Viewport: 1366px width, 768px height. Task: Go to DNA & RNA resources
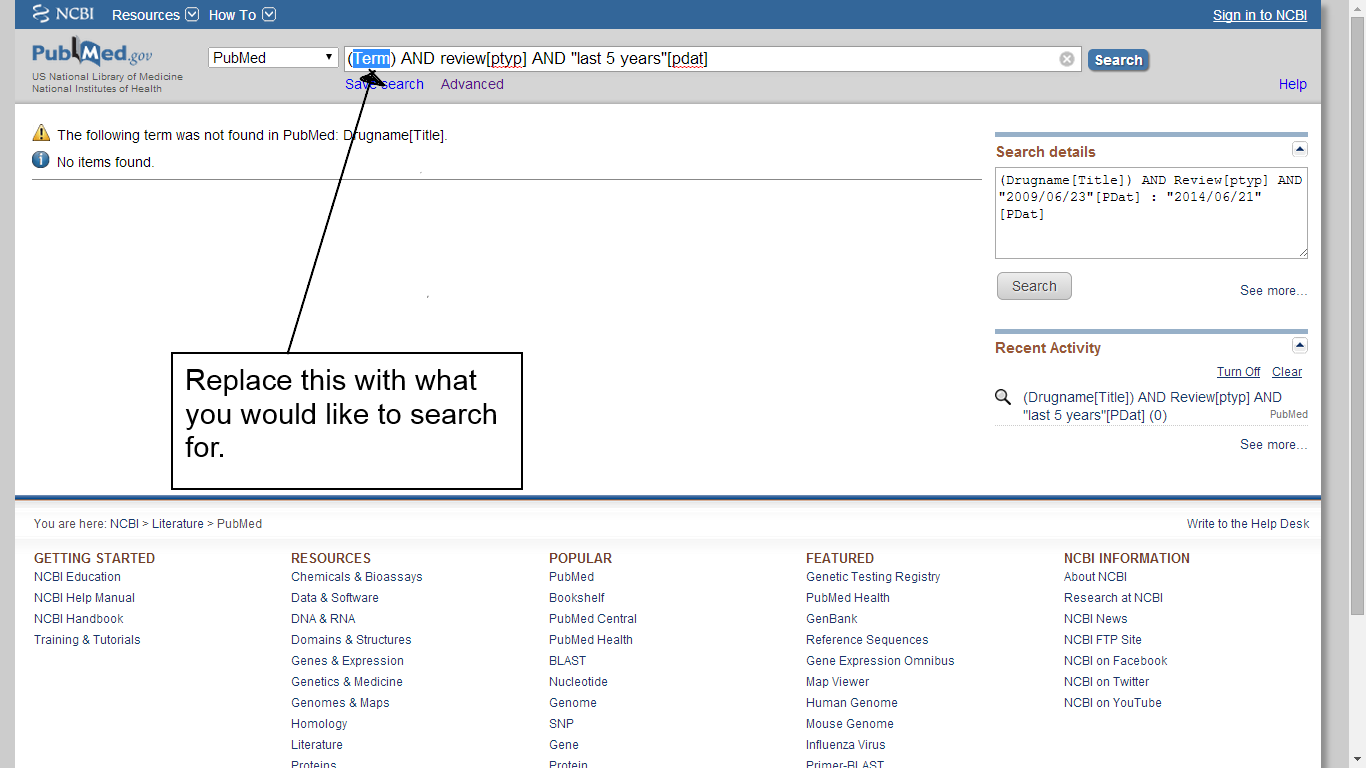tap(323, 619)
